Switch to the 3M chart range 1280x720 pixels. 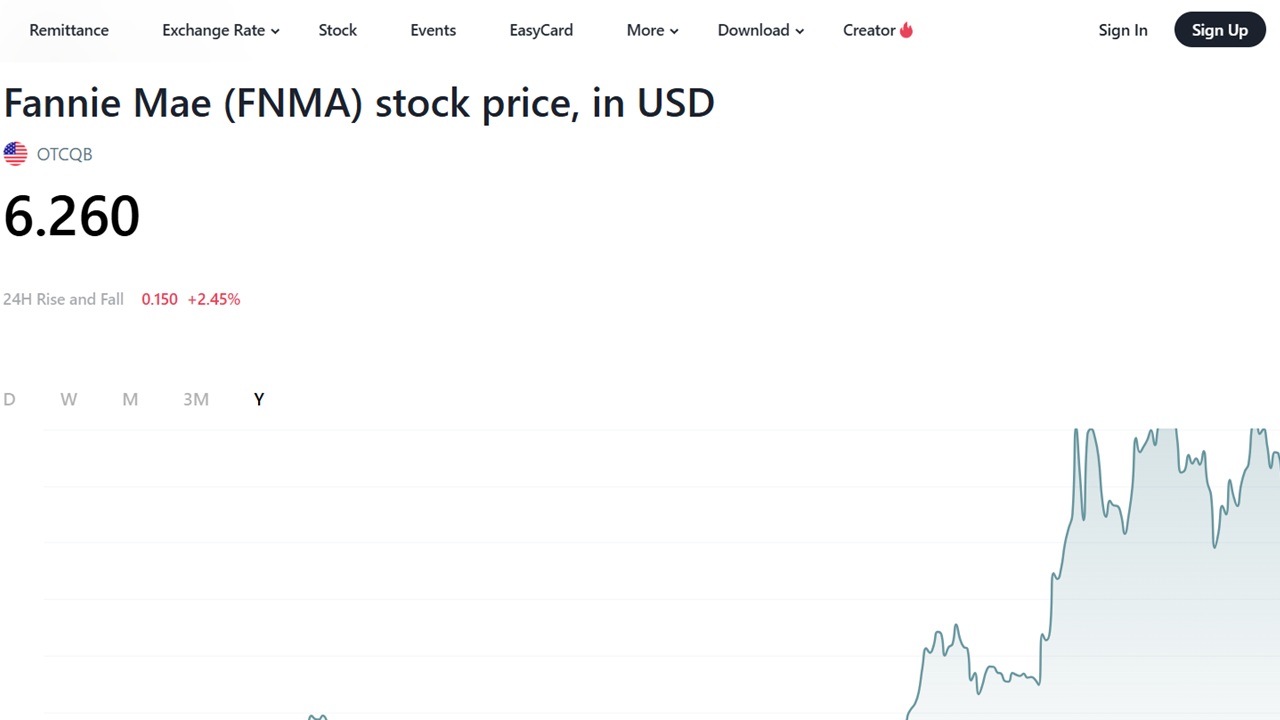tap(196, 399)
